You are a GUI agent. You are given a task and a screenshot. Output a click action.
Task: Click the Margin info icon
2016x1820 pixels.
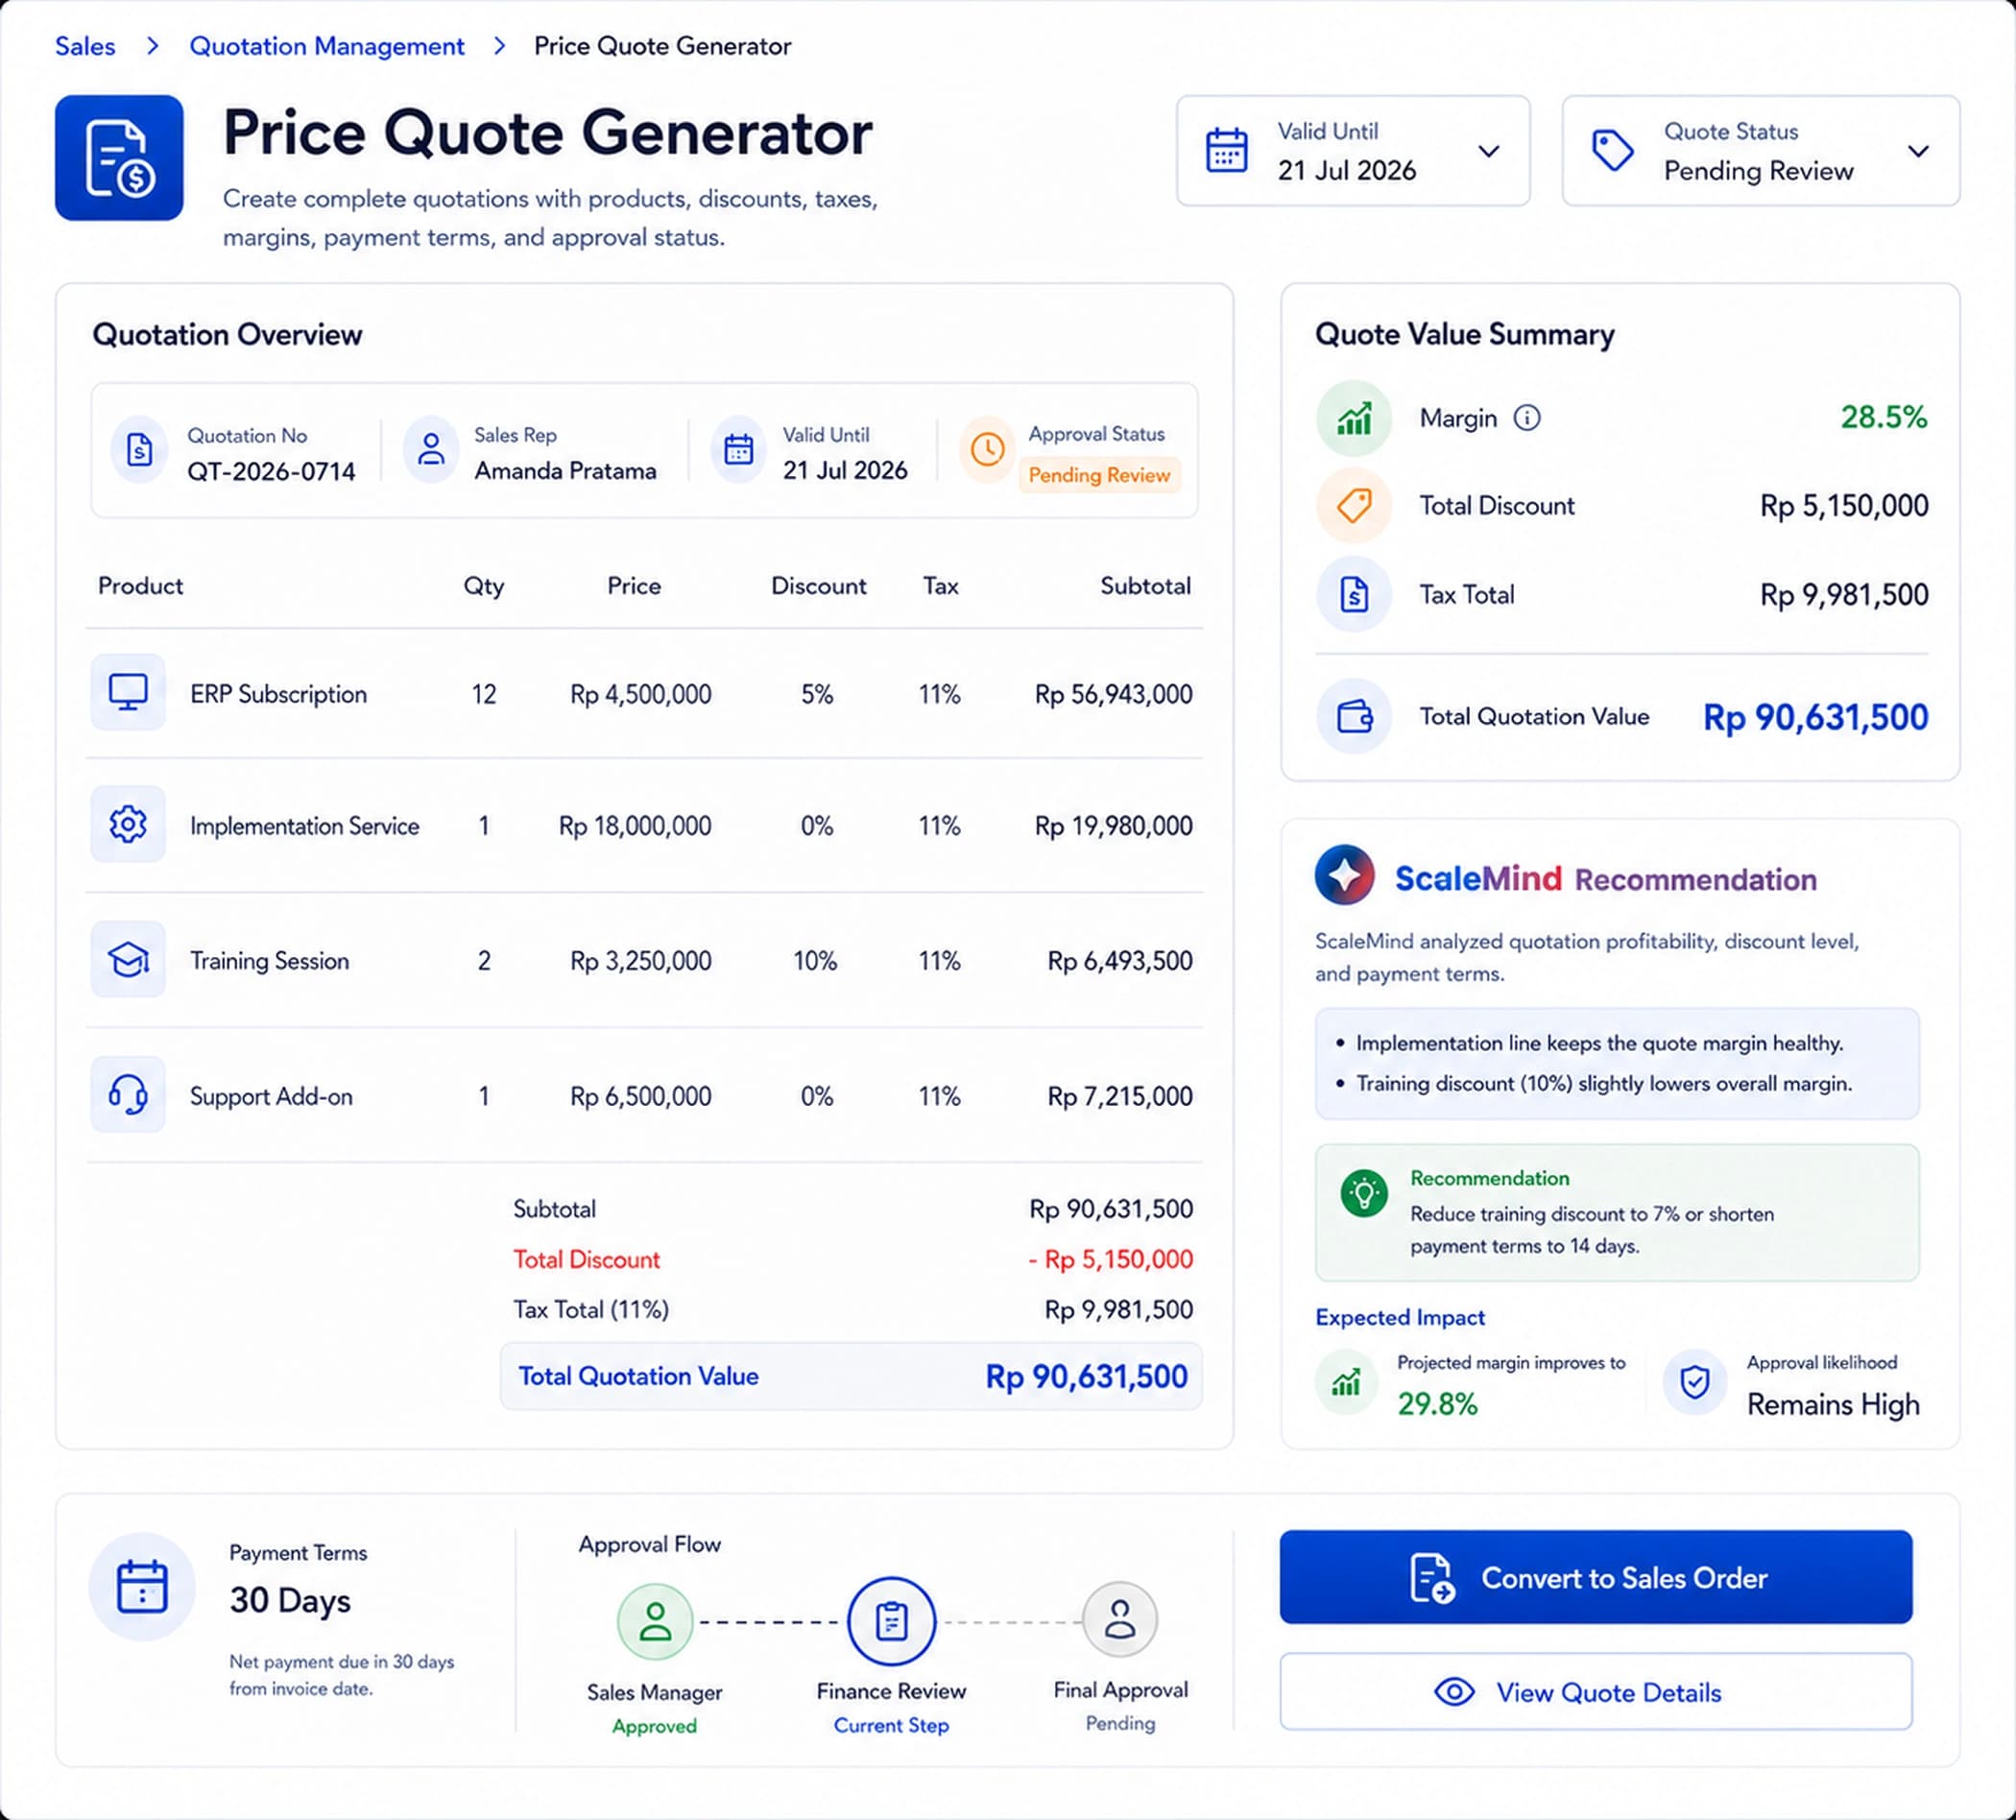(1527, 418)
